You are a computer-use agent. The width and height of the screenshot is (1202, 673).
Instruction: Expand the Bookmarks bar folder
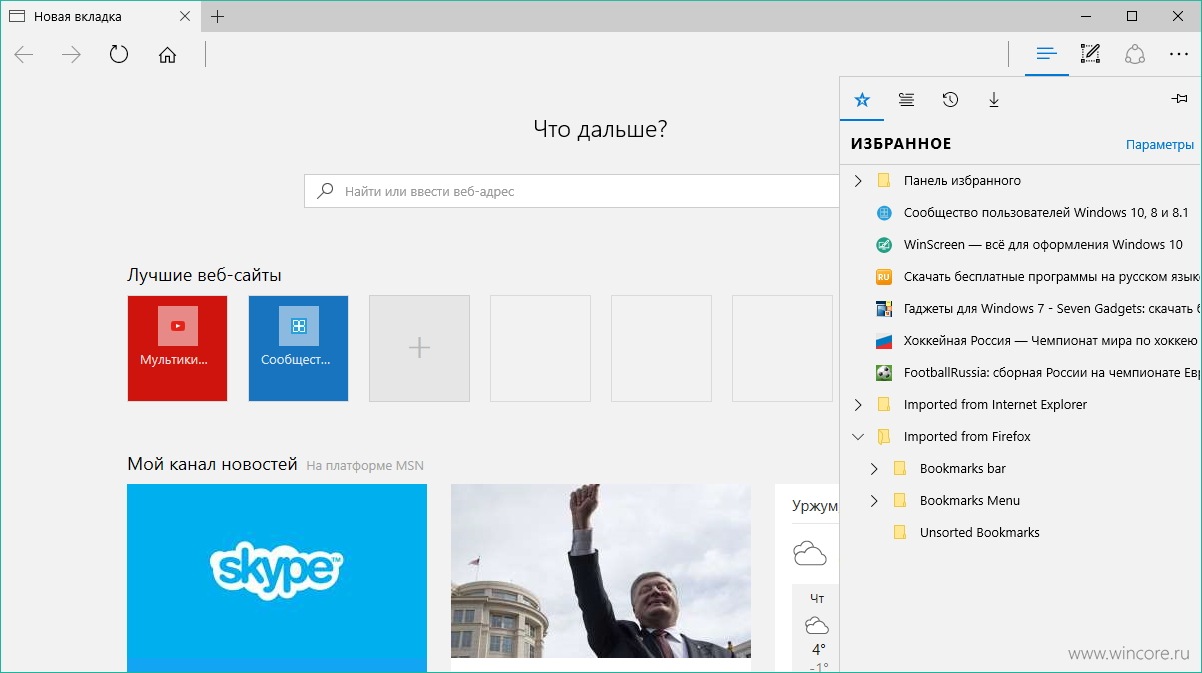click(x=874, y=469)
